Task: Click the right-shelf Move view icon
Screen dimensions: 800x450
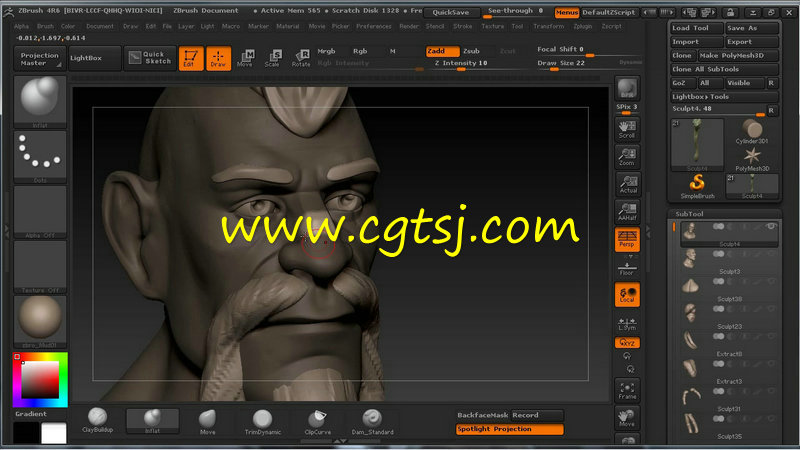Action: click(x=627, y=418)
